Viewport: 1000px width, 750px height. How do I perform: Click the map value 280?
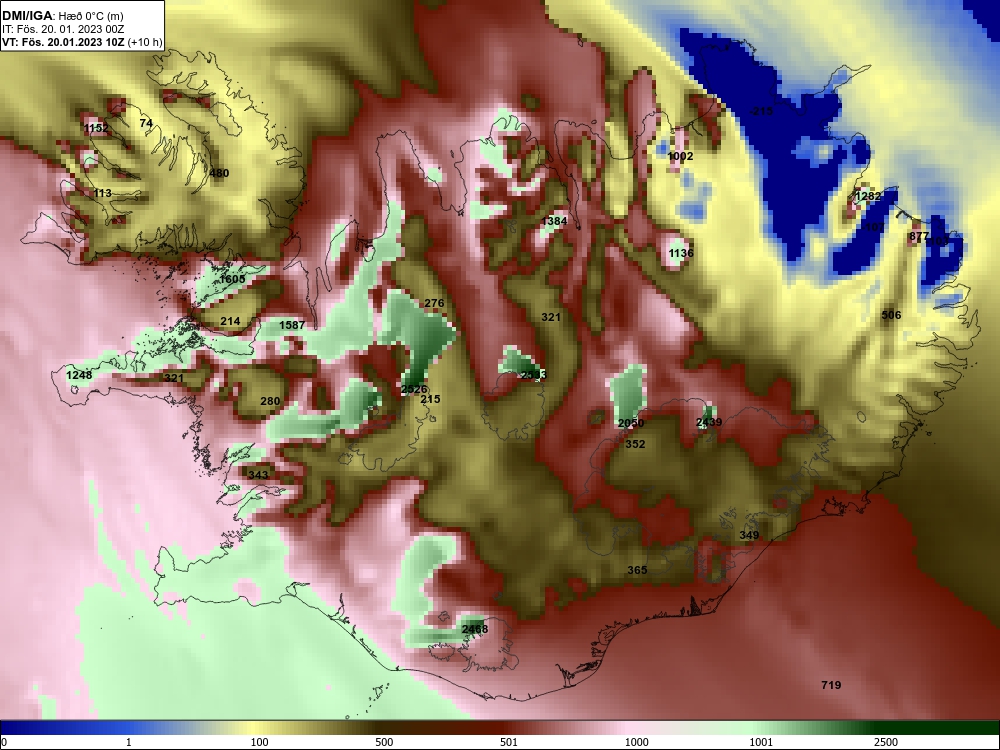pos(270,401)
